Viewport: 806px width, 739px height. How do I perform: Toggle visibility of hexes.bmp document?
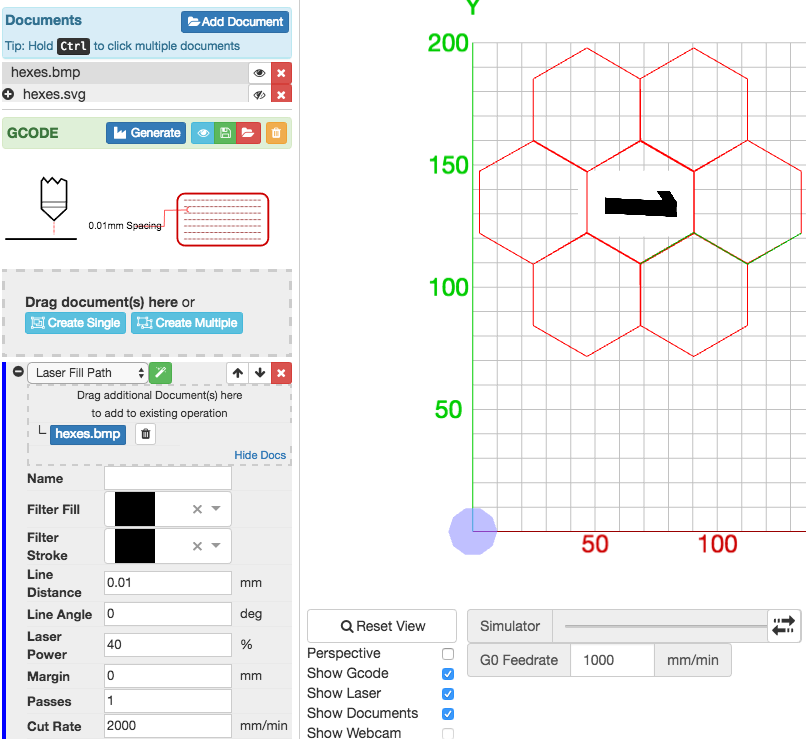tap(260, 73)
